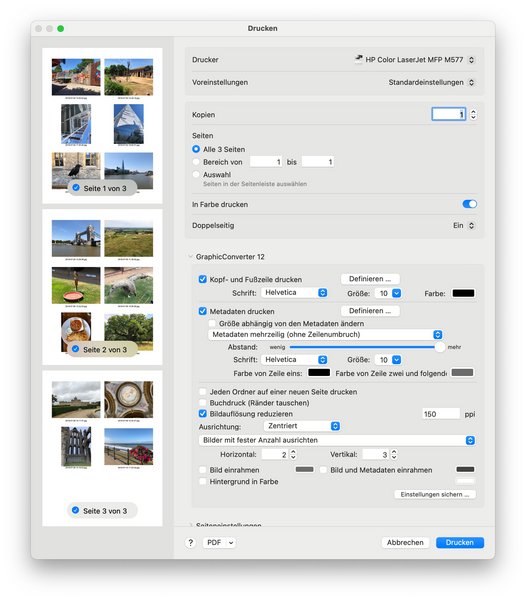Open the PDF menu button
526x600 pixels.
coord(219,542)
